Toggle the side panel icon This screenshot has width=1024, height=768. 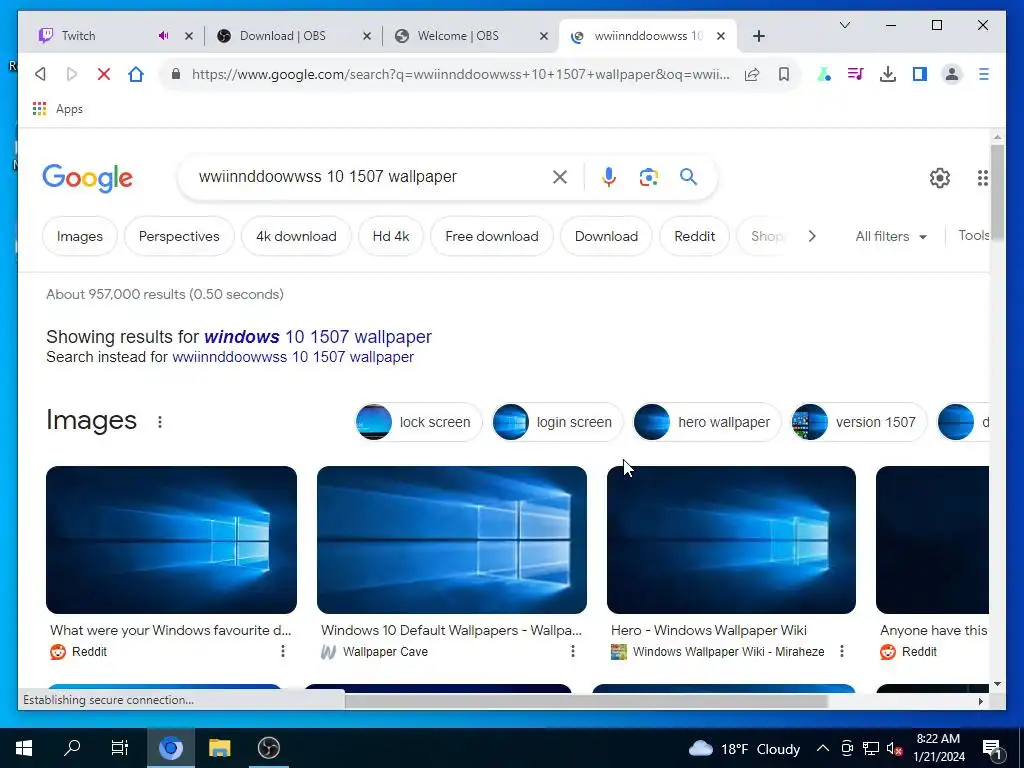920,74
